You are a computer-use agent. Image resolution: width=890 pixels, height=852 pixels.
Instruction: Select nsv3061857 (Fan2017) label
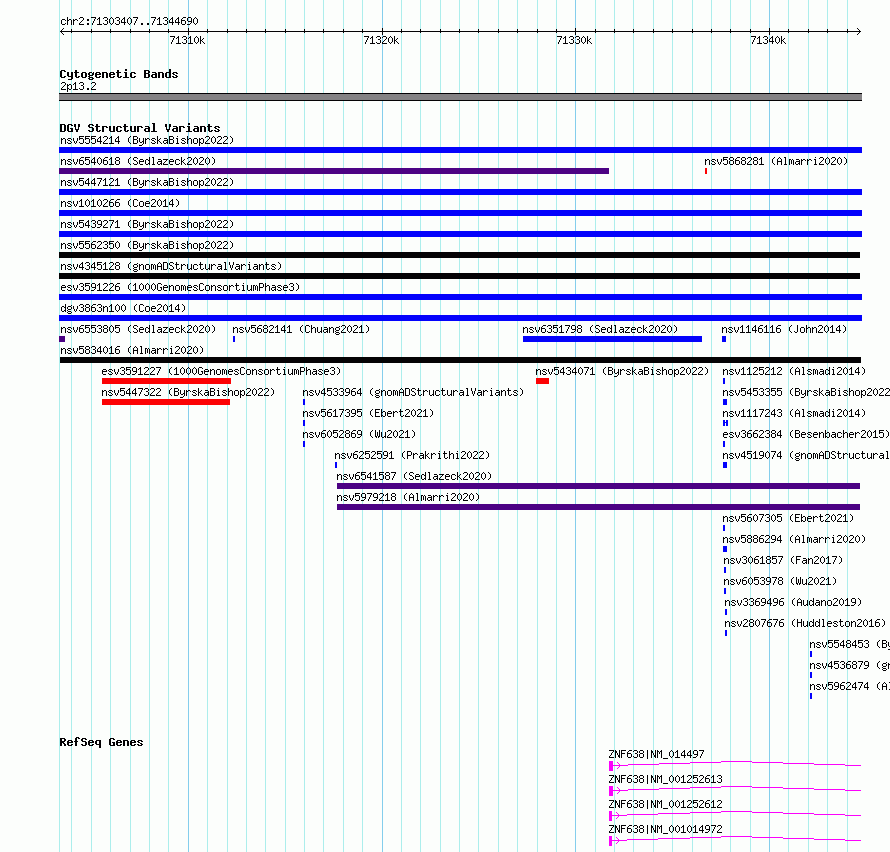coord(783,560)
